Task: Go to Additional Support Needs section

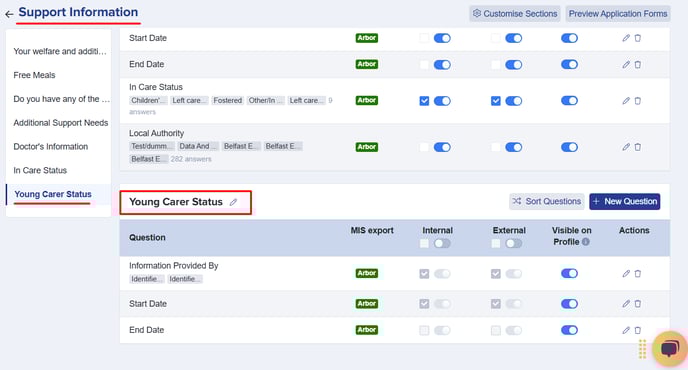Action: click(x=61, y=123)
